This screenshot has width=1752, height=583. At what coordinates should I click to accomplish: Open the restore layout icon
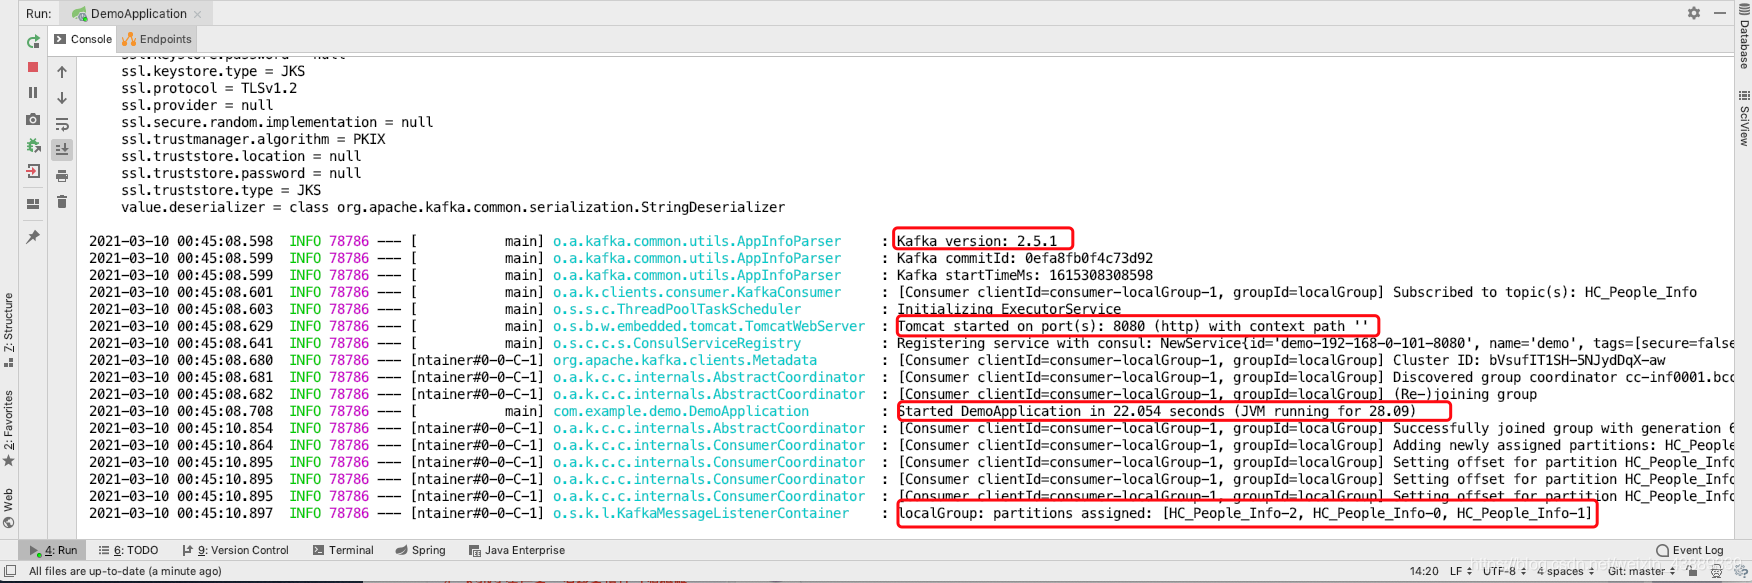pyautogui.click(x=33, y=204)
